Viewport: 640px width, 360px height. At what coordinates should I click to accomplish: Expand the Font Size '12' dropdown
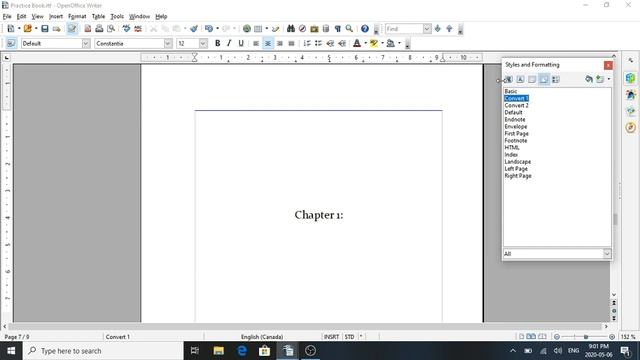(x=203, y=43)
